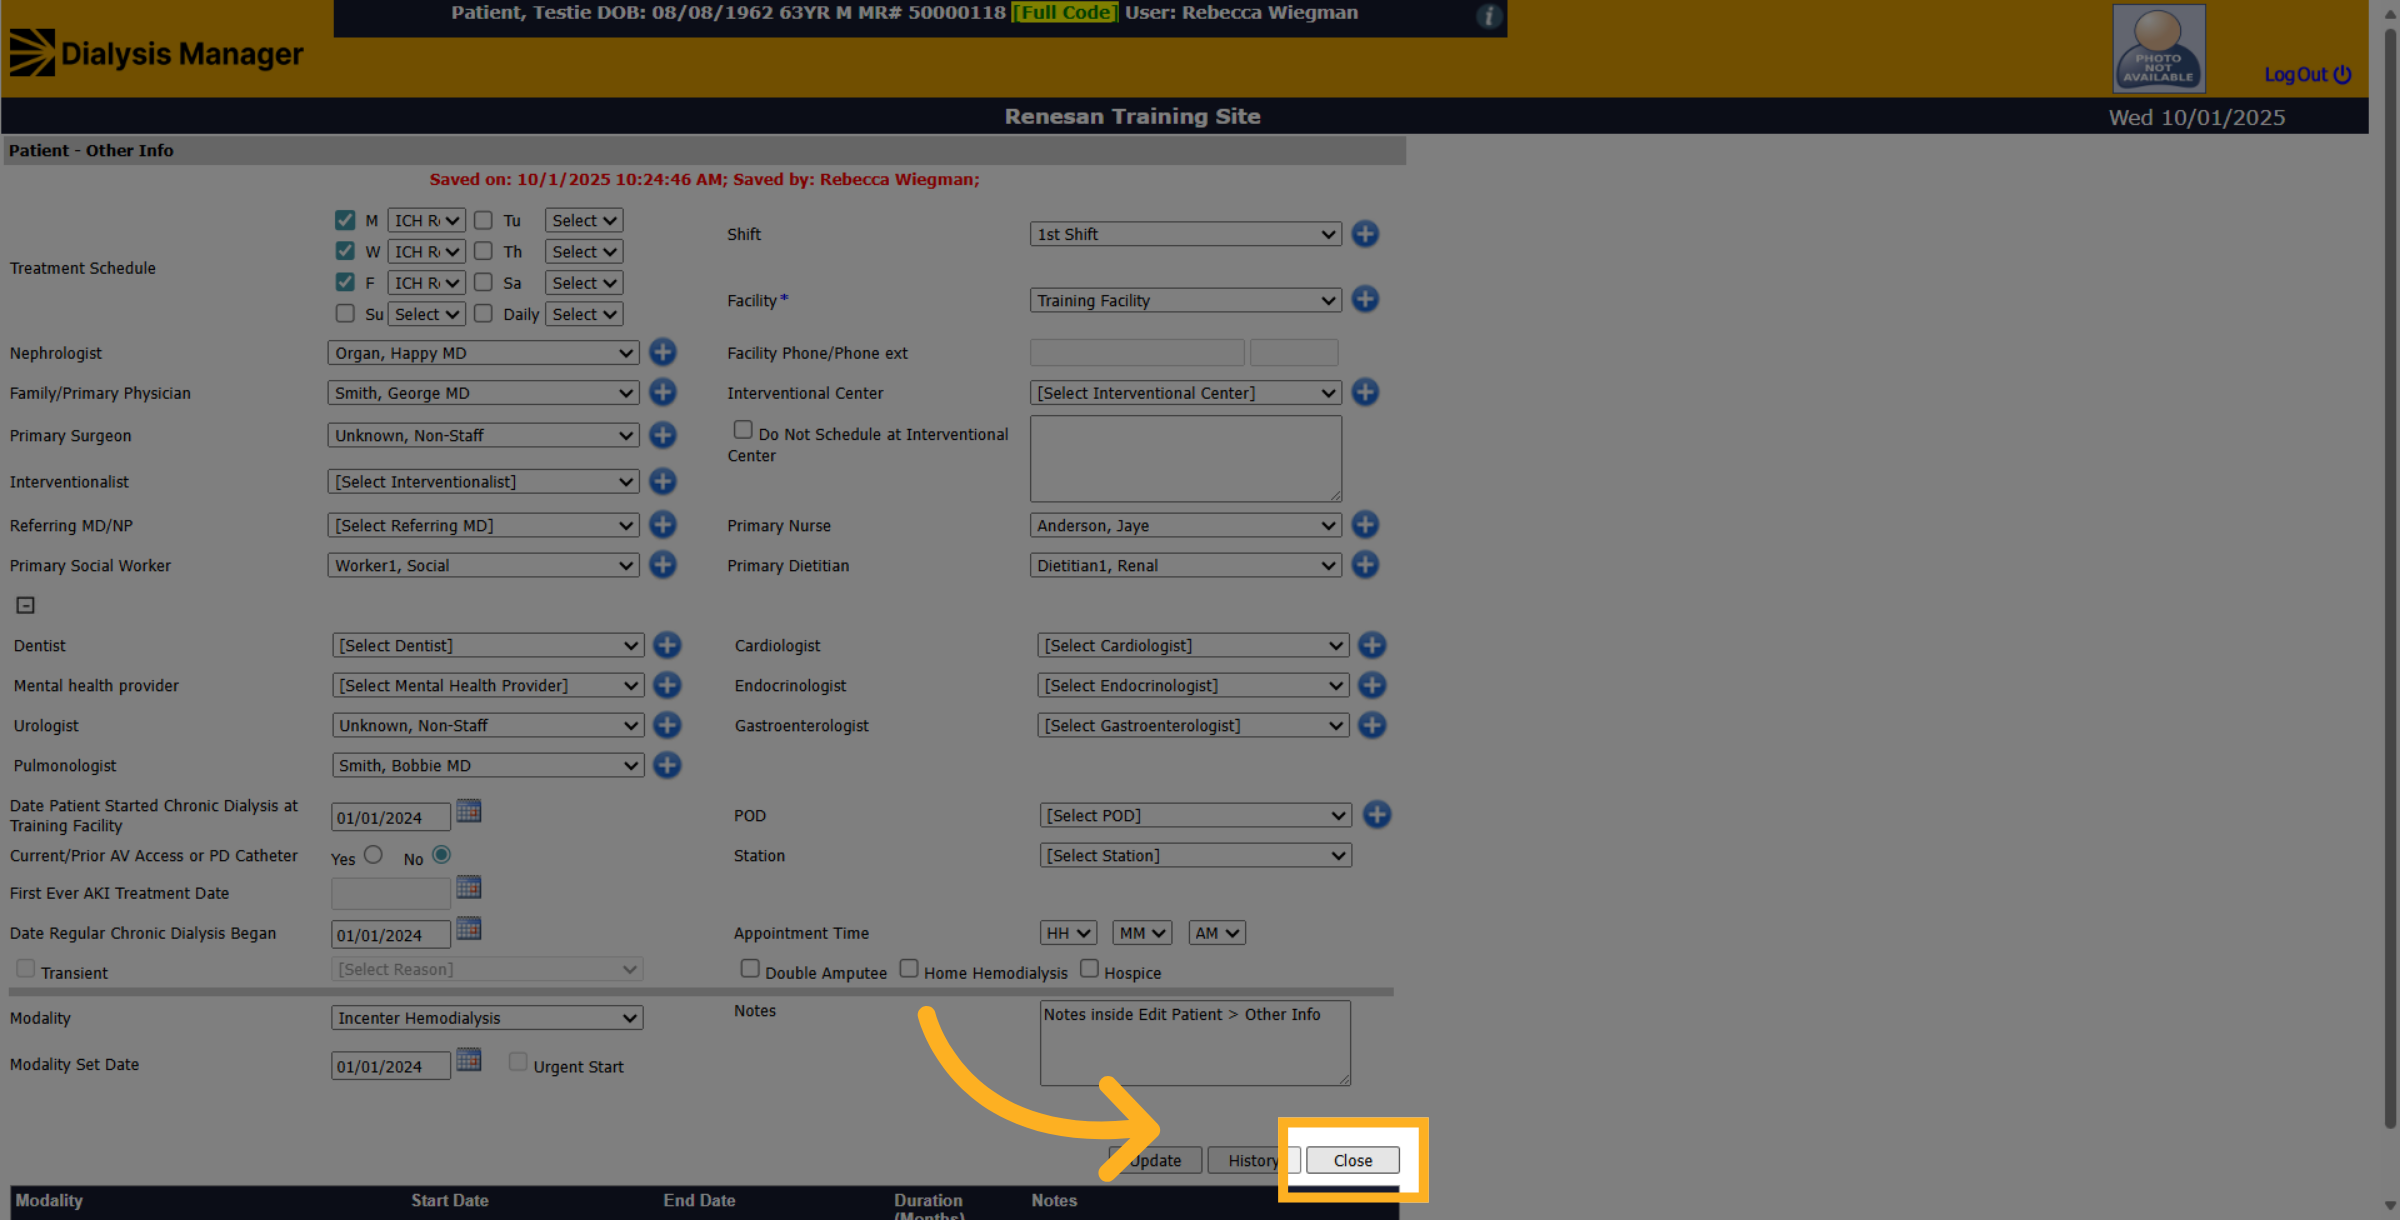Open the Primary Dietitian dropdown
Viewport: 2400px width, 1220px height.
click(1185, 565)
